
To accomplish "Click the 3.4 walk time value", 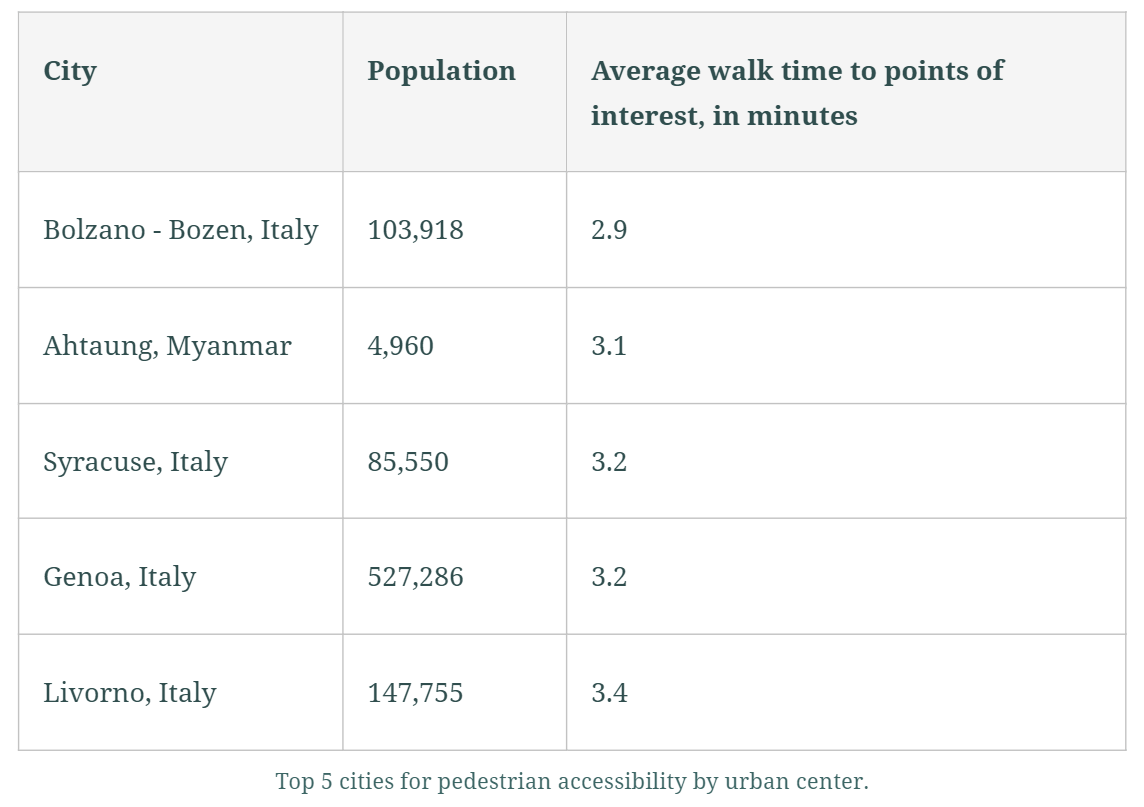I will 609,693.
